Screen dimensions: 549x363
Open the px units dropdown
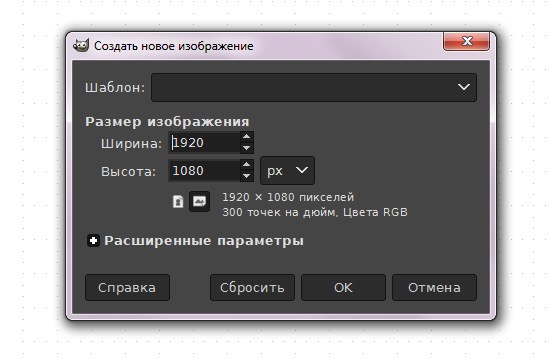click(x=287, y=170)
